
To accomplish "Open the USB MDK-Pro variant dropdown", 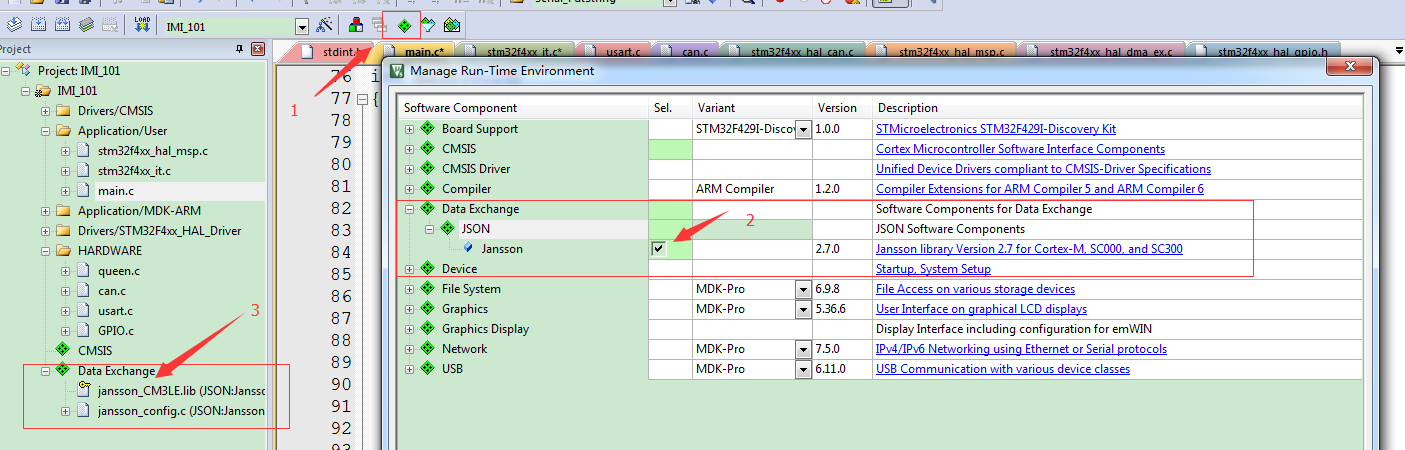I will [x=803, y=369].
